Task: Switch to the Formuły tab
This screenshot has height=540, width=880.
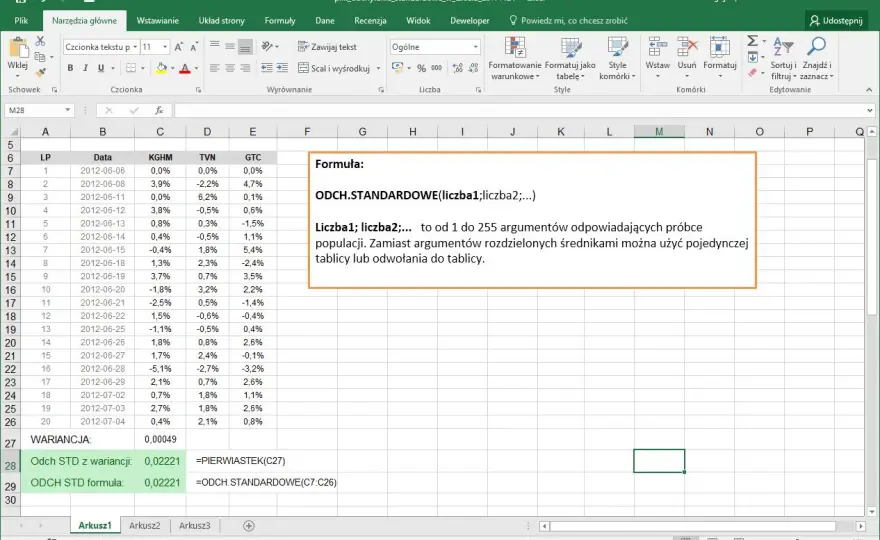Action: (x=280, y=20)
